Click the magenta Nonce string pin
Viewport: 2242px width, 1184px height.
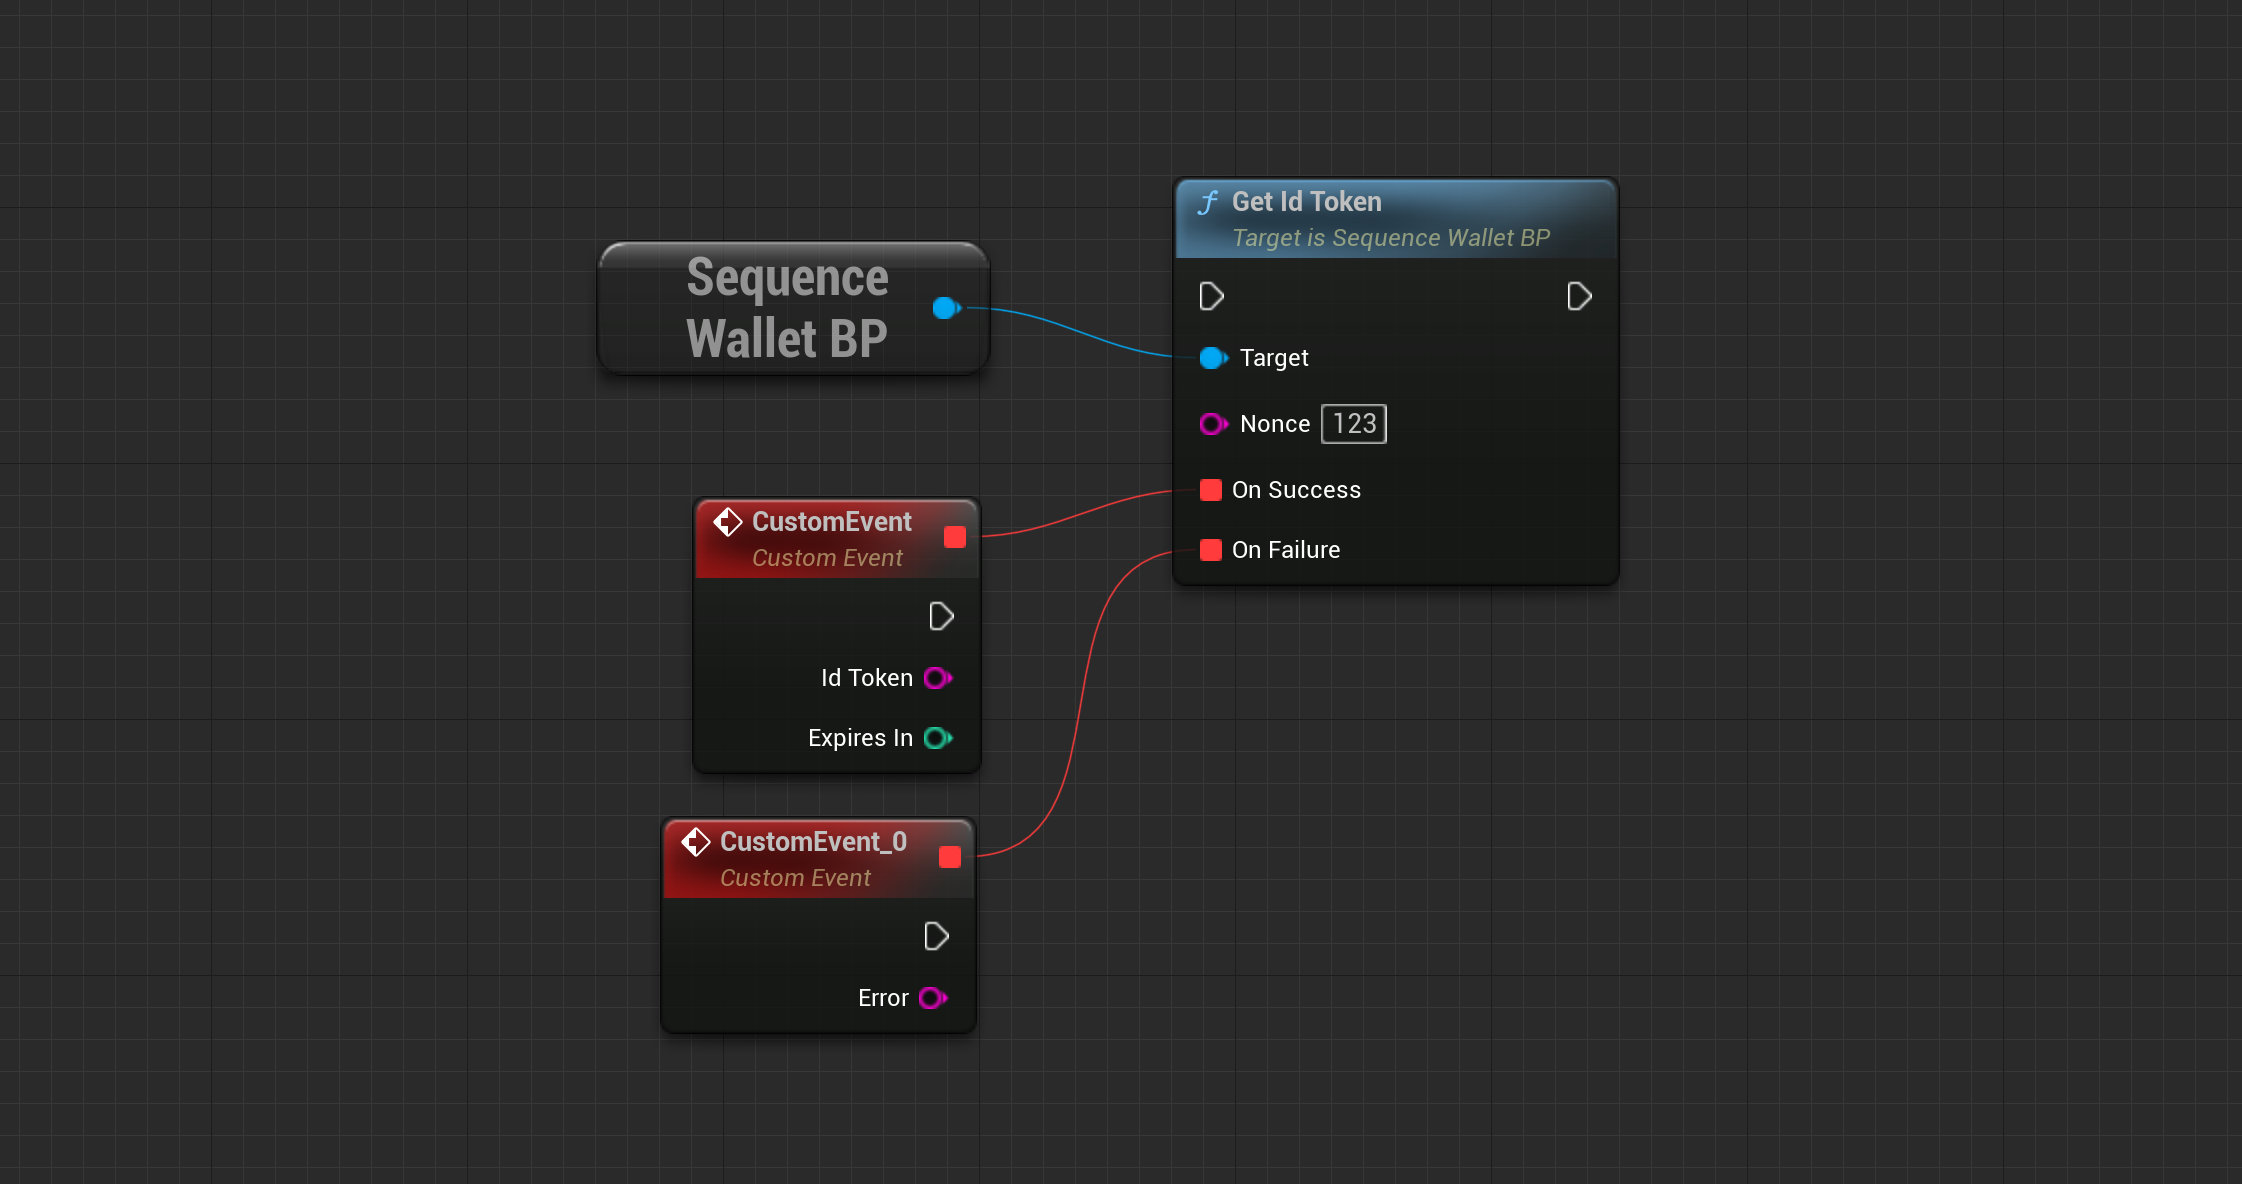(x=1212, y=424)
